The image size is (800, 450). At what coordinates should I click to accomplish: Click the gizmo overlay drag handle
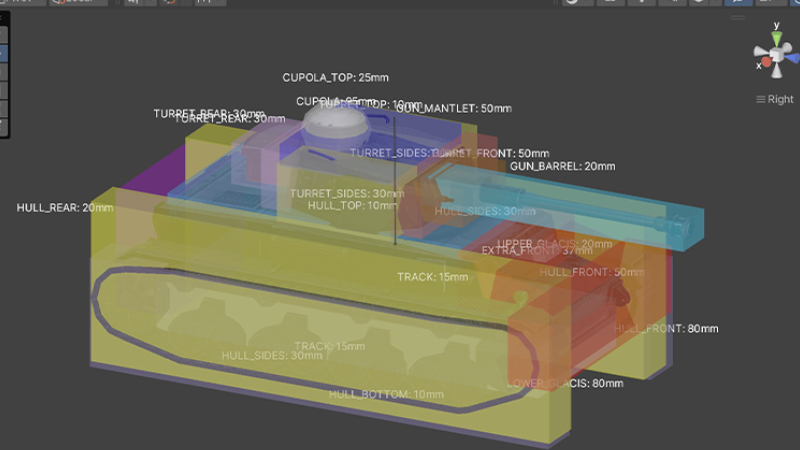(738, 17)
